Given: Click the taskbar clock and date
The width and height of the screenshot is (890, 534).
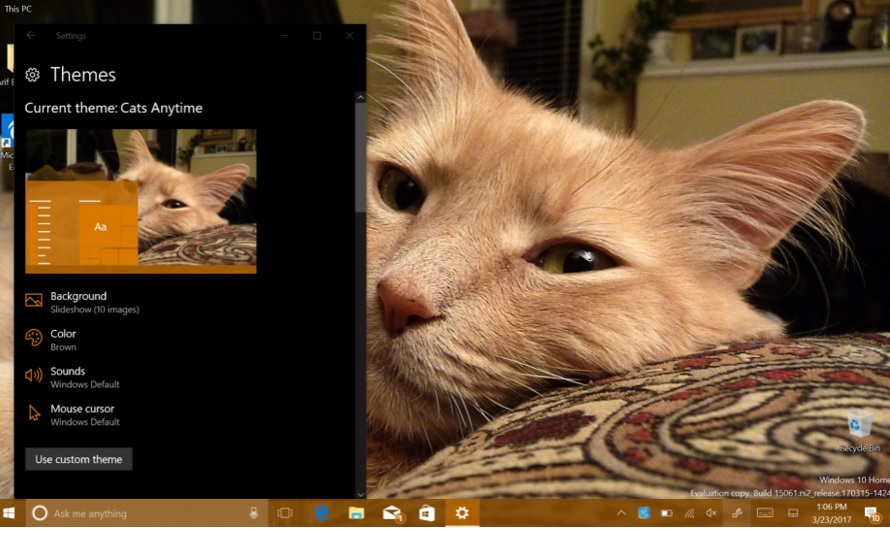Looking at the screenshot, I should pyautogui.click(x=831, y=513).
